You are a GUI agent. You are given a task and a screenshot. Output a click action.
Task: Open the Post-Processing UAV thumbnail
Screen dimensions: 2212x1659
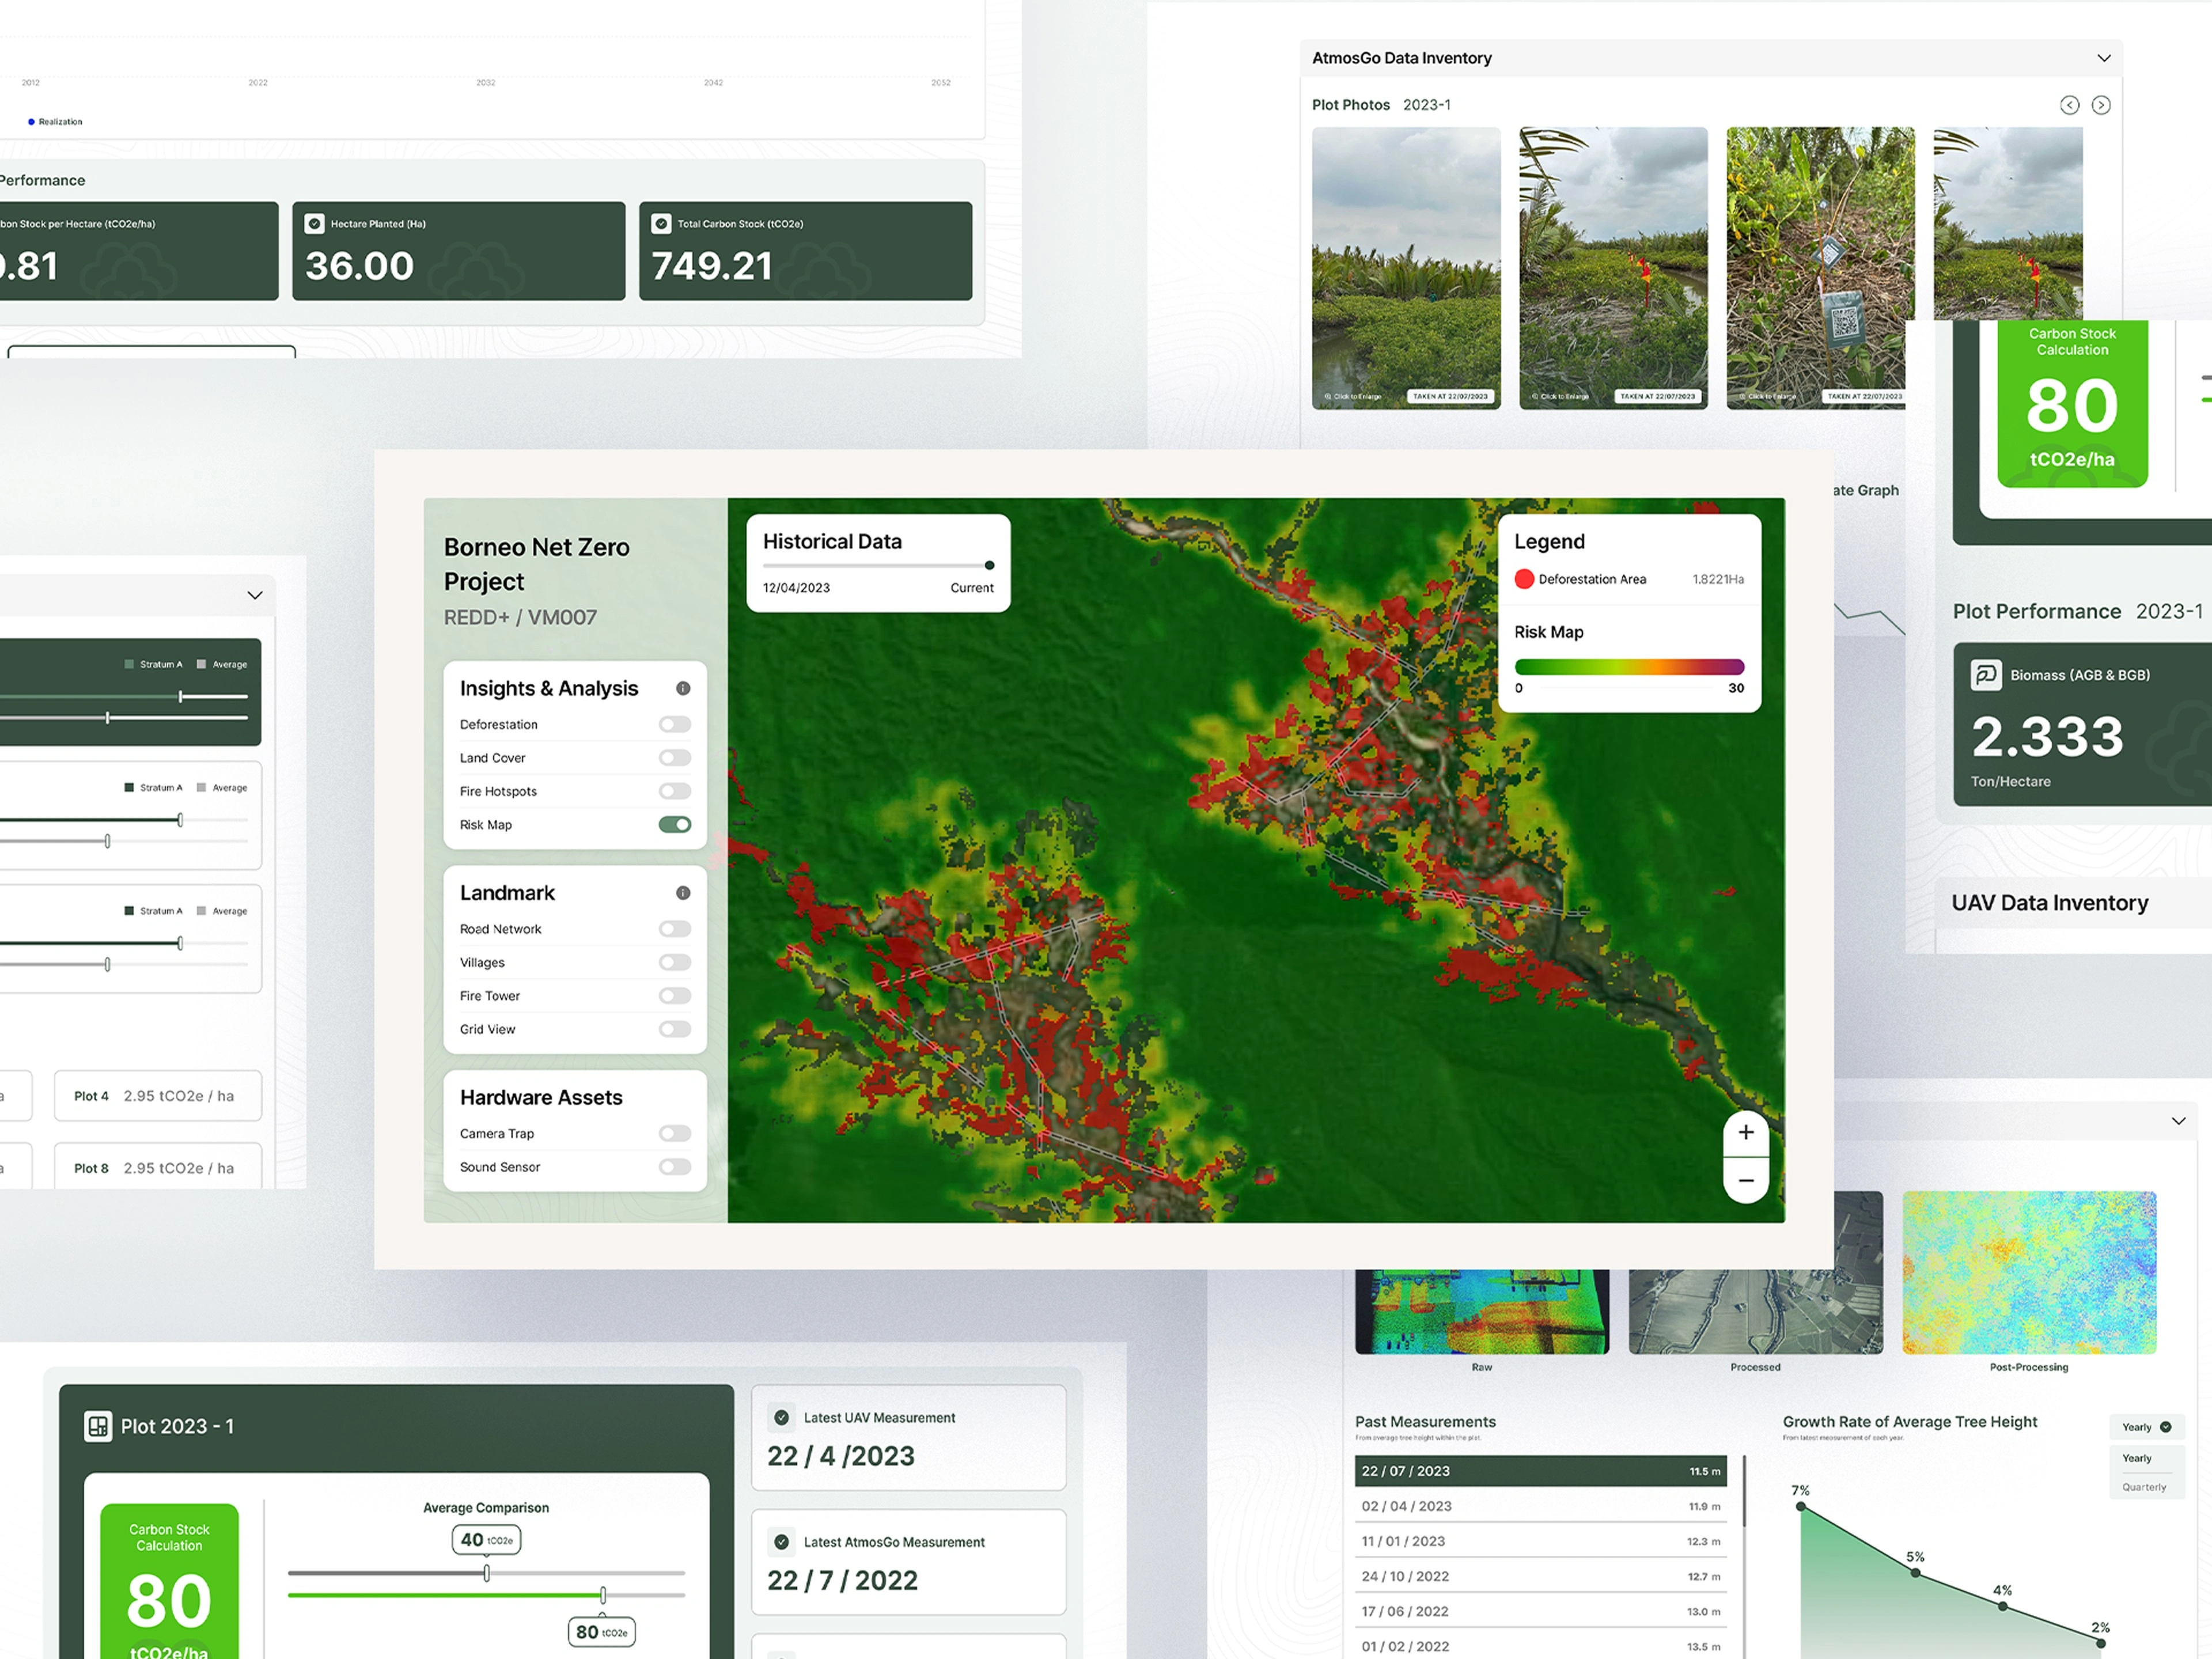pos(2028,1272)
